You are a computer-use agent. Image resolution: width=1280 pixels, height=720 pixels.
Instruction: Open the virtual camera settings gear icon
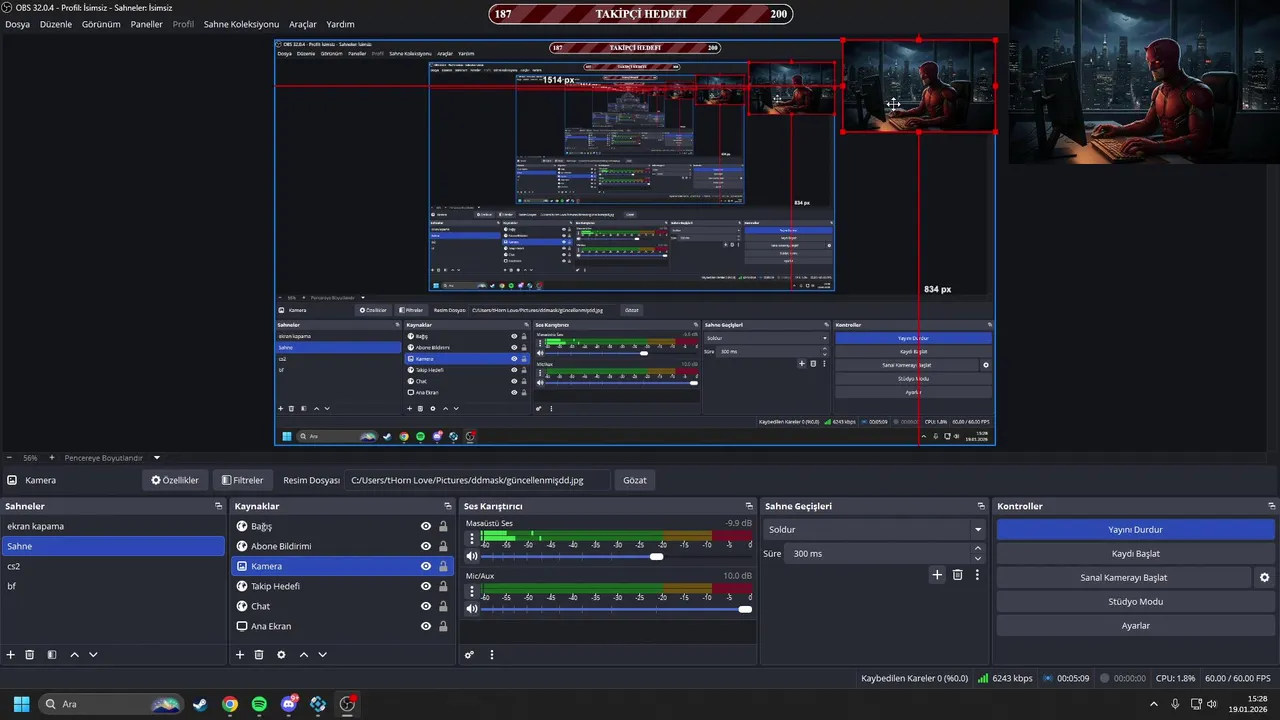click(x=1264, y=577)
